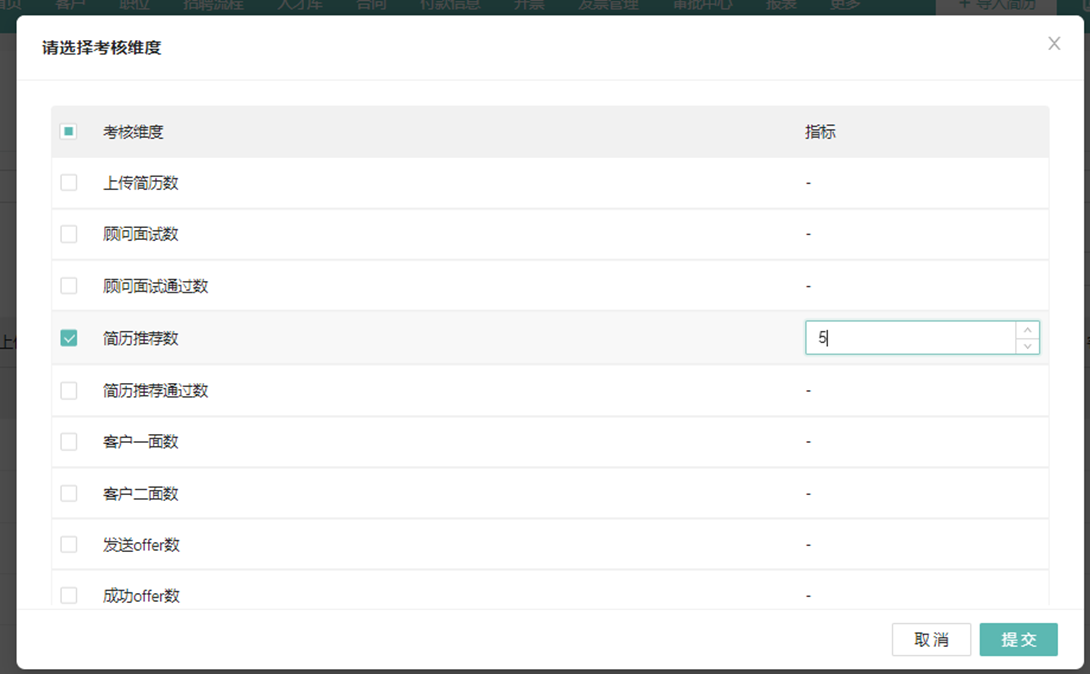Select the 简历推荐通过数 row label

coord(156,391)
